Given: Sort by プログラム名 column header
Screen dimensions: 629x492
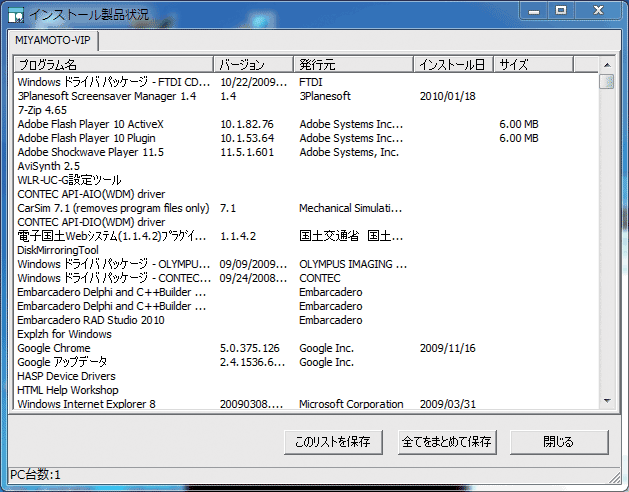Looking at the screenshot, I should pos(114,64).
